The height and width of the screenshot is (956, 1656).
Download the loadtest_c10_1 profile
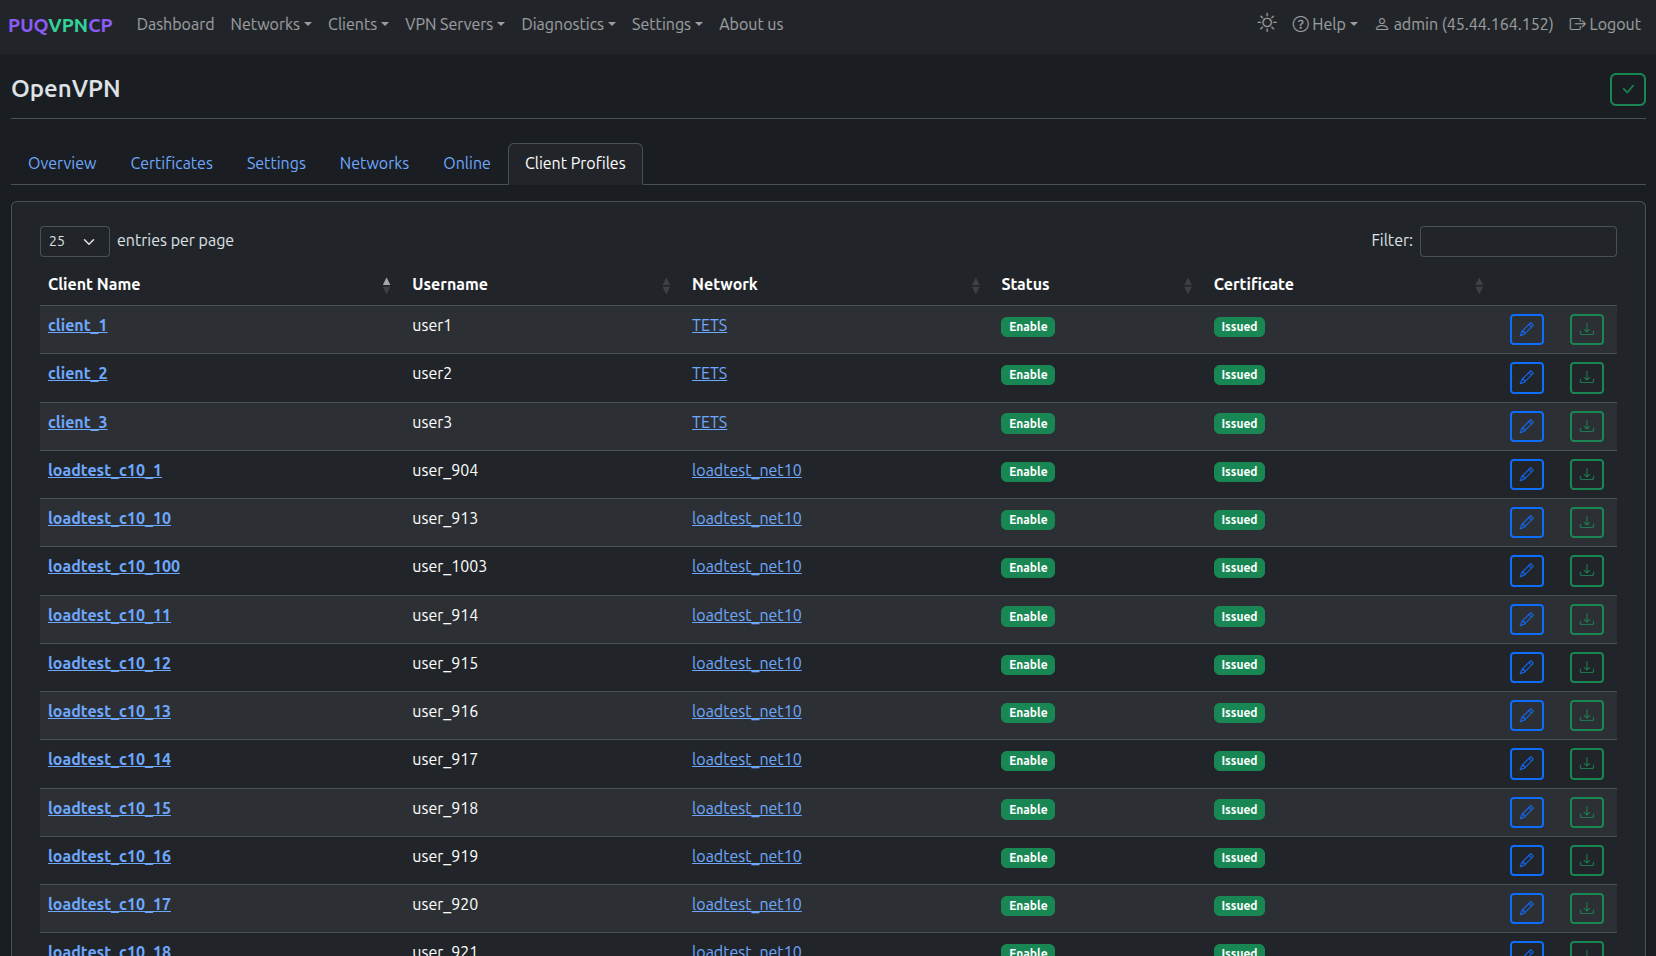coord(1587,474)
